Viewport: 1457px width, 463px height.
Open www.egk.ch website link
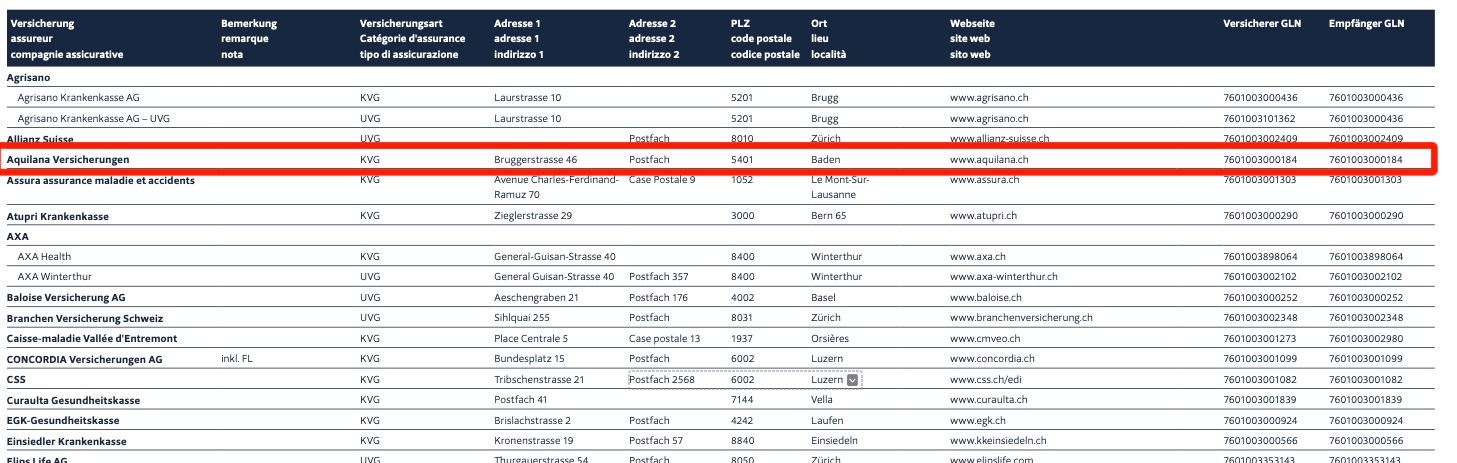point(979,421)
